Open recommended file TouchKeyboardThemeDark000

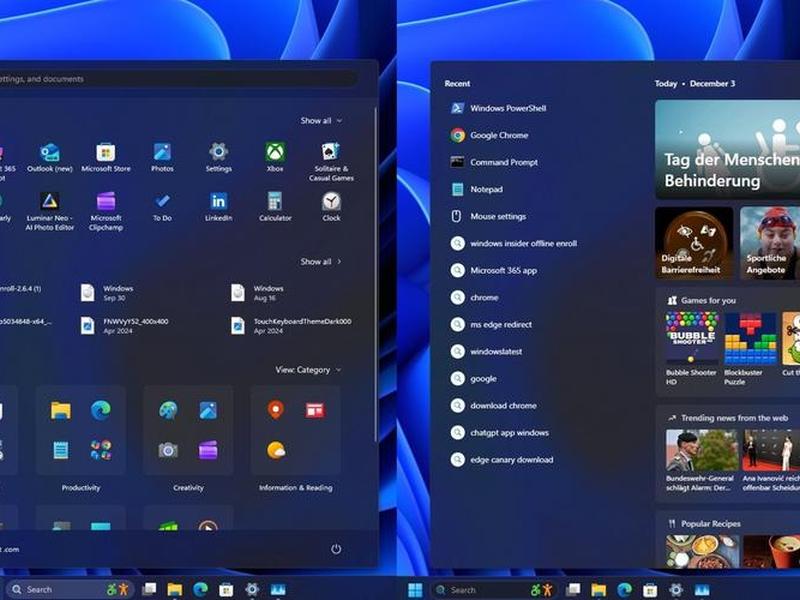pos(291,326)
